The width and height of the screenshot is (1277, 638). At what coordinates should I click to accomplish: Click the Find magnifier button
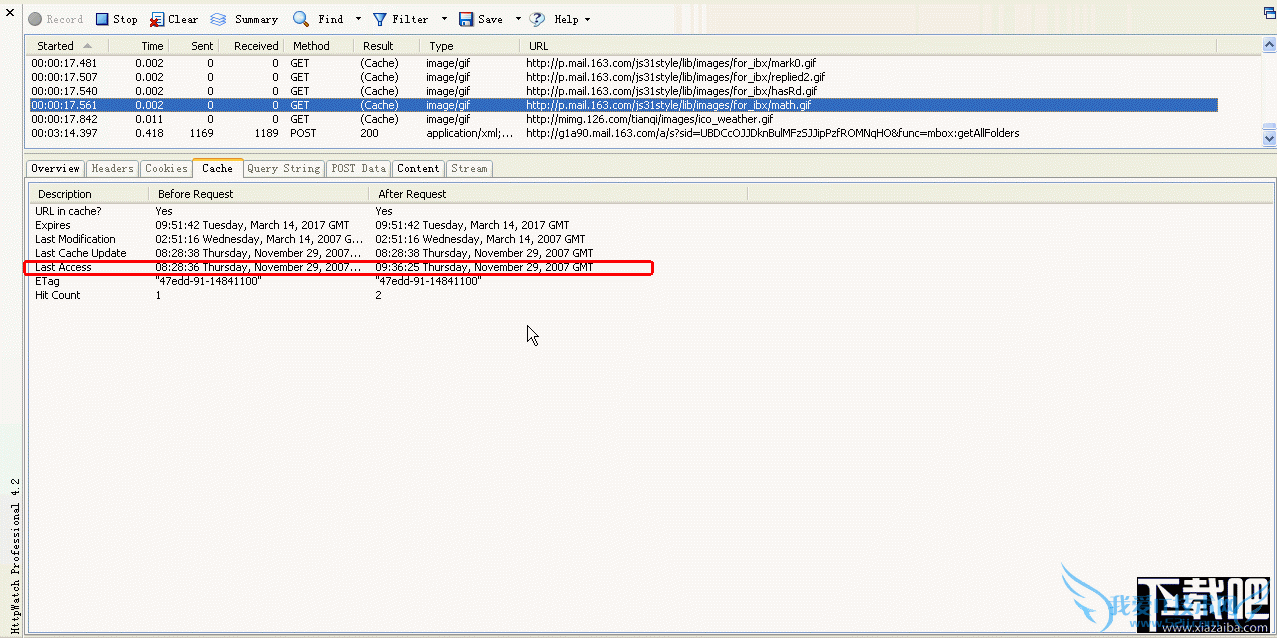point(318,19)
